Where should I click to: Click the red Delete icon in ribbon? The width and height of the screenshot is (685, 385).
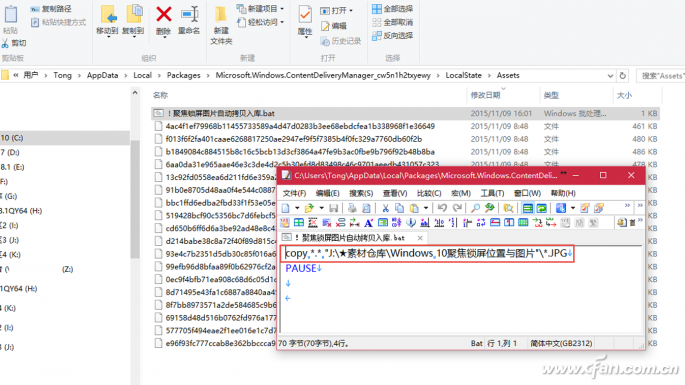[164, 15]
